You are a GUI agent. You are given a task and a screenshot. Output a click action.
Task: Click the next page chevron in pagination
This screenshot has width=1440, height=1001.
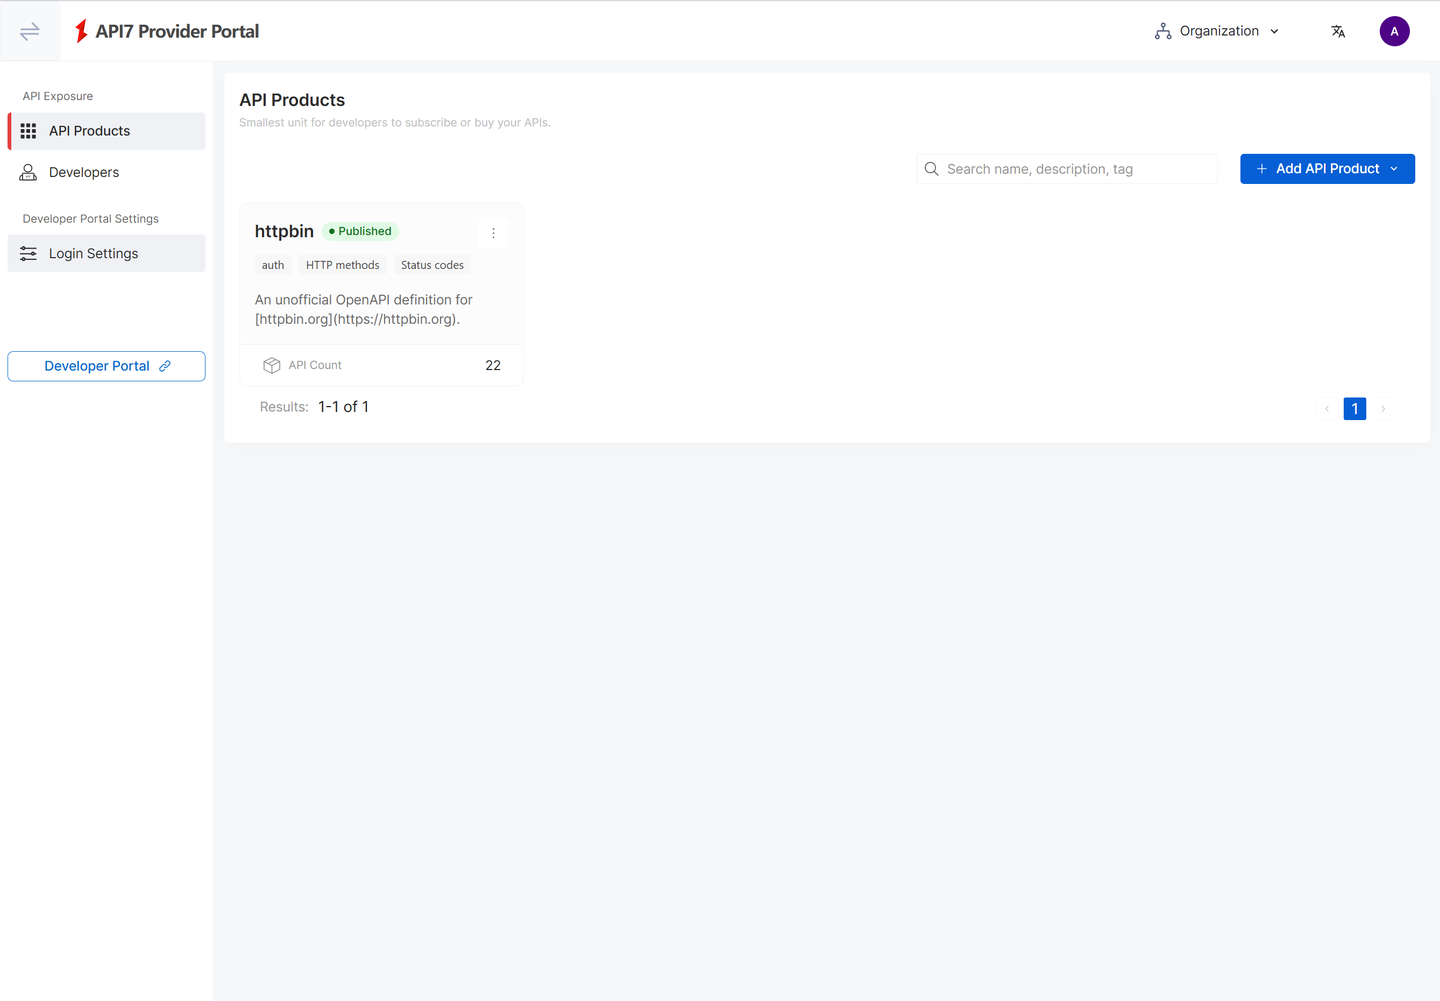click(1383, 408)
